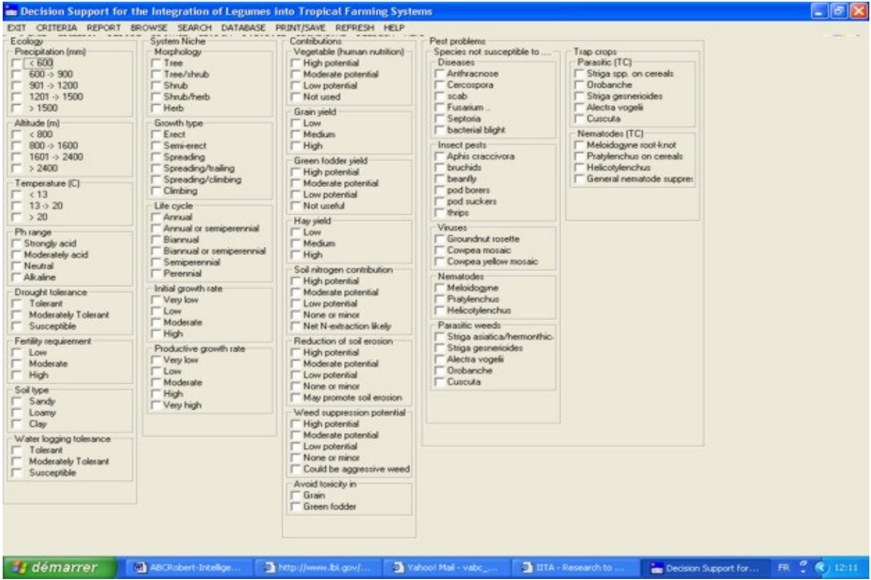This screenshot has width=871, height=580.
Task: Open the DATABASE menu
Action: pos(243,28)
